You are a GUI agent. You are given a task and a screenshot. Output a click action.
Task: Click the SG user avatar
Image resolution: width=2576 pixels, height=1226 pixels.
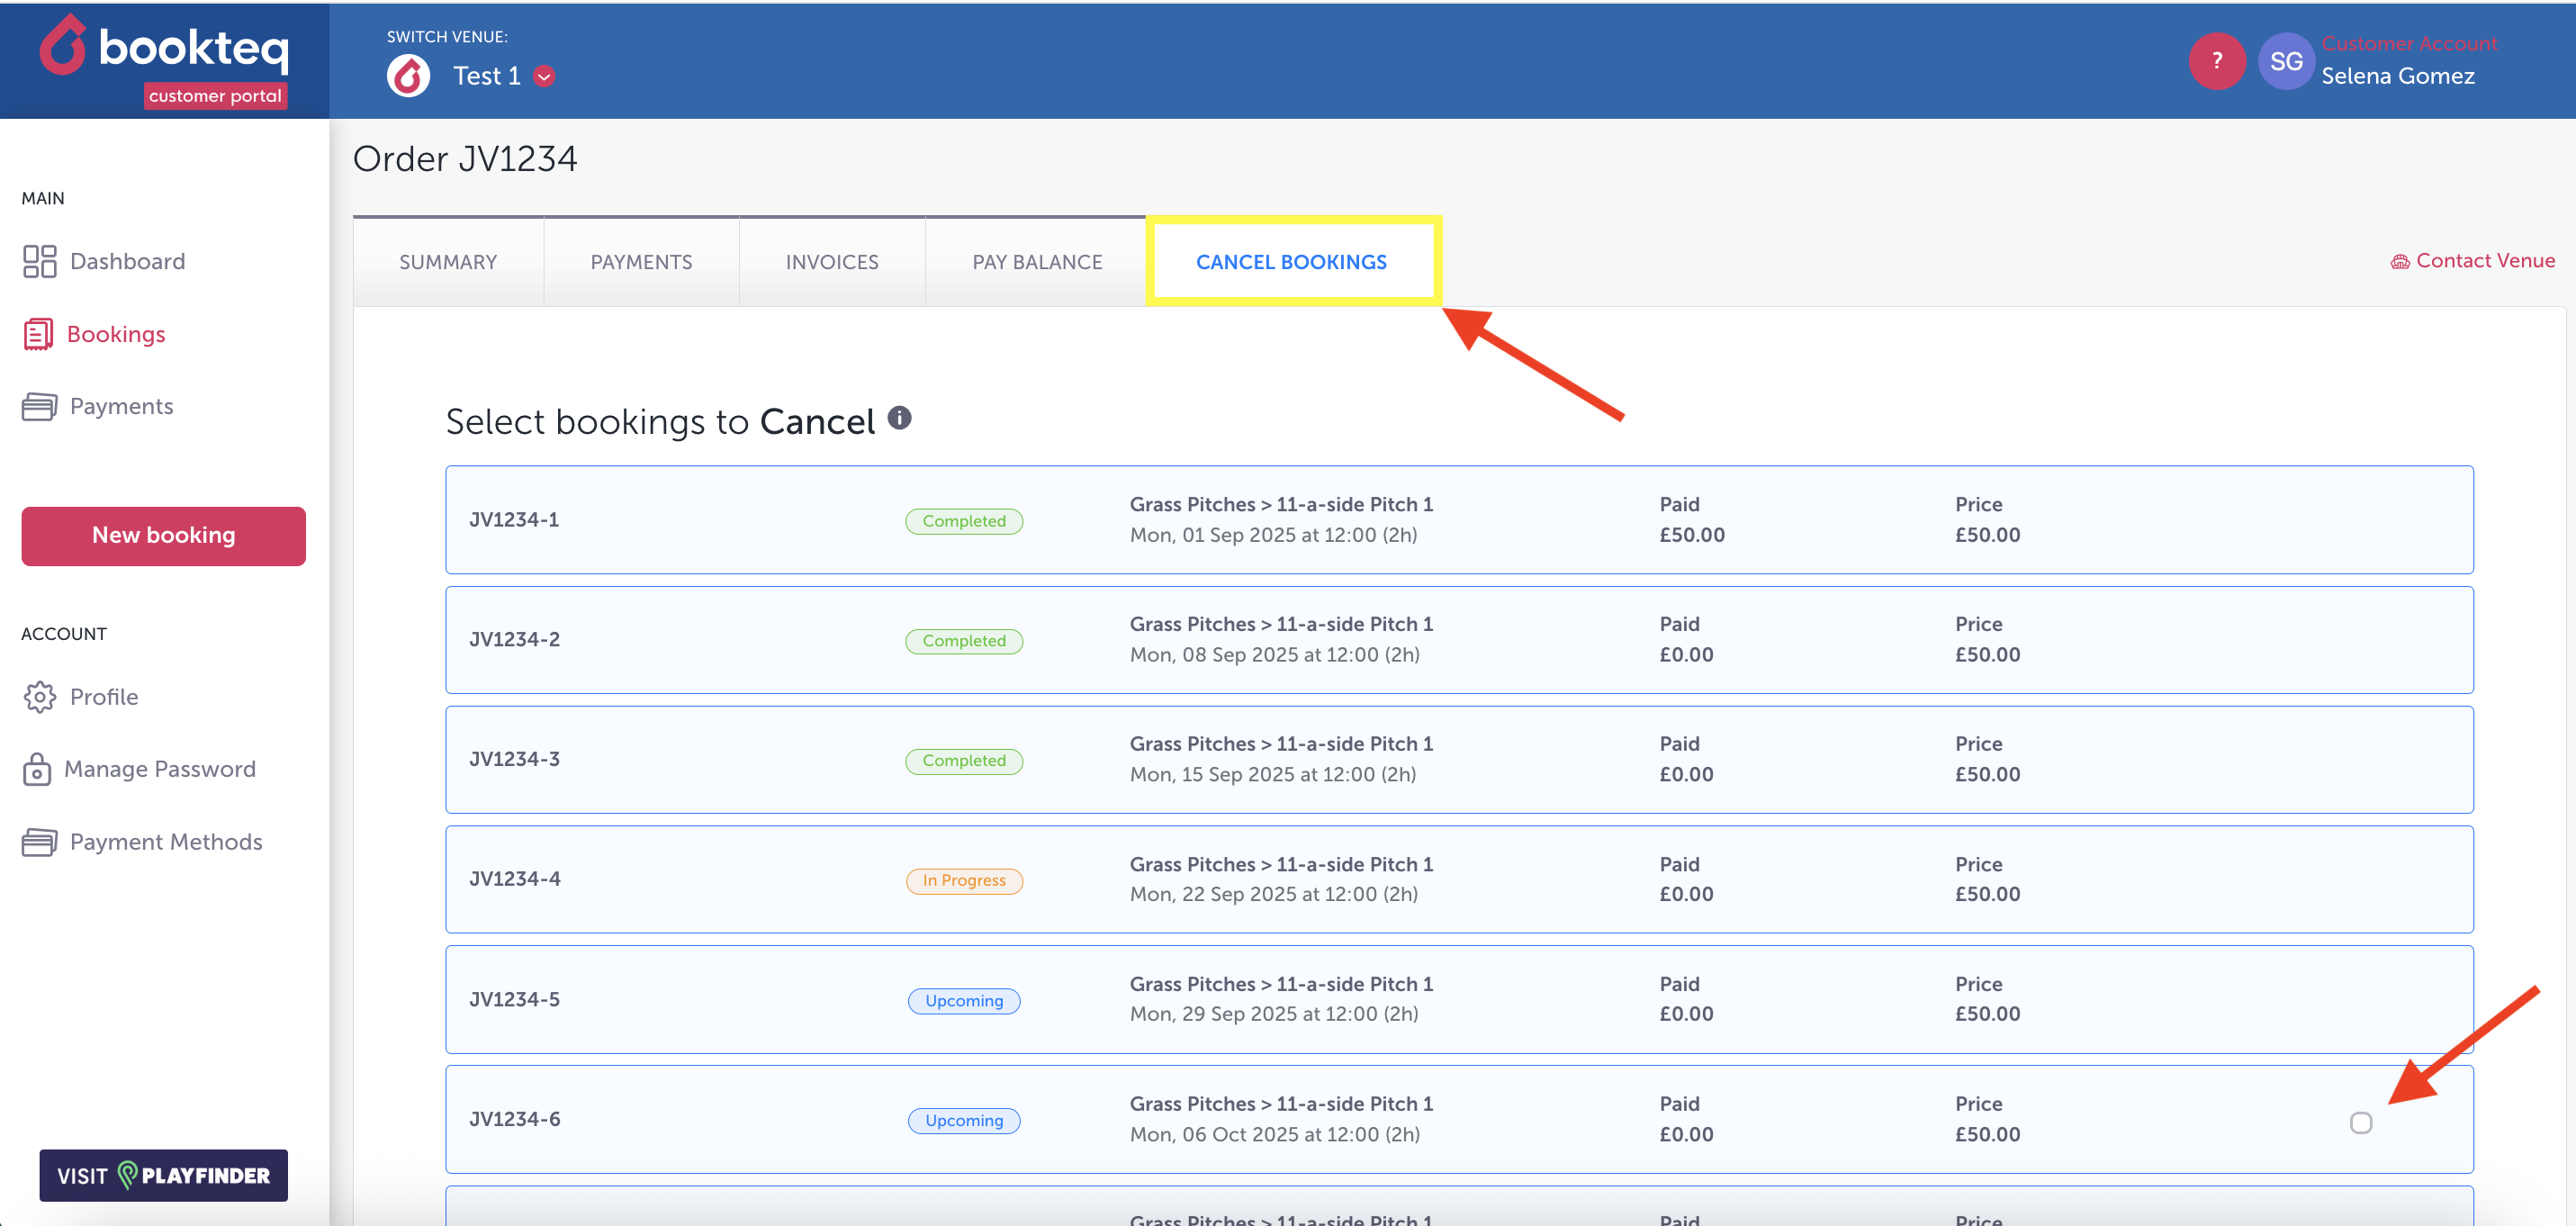[x=2285, y=62]
